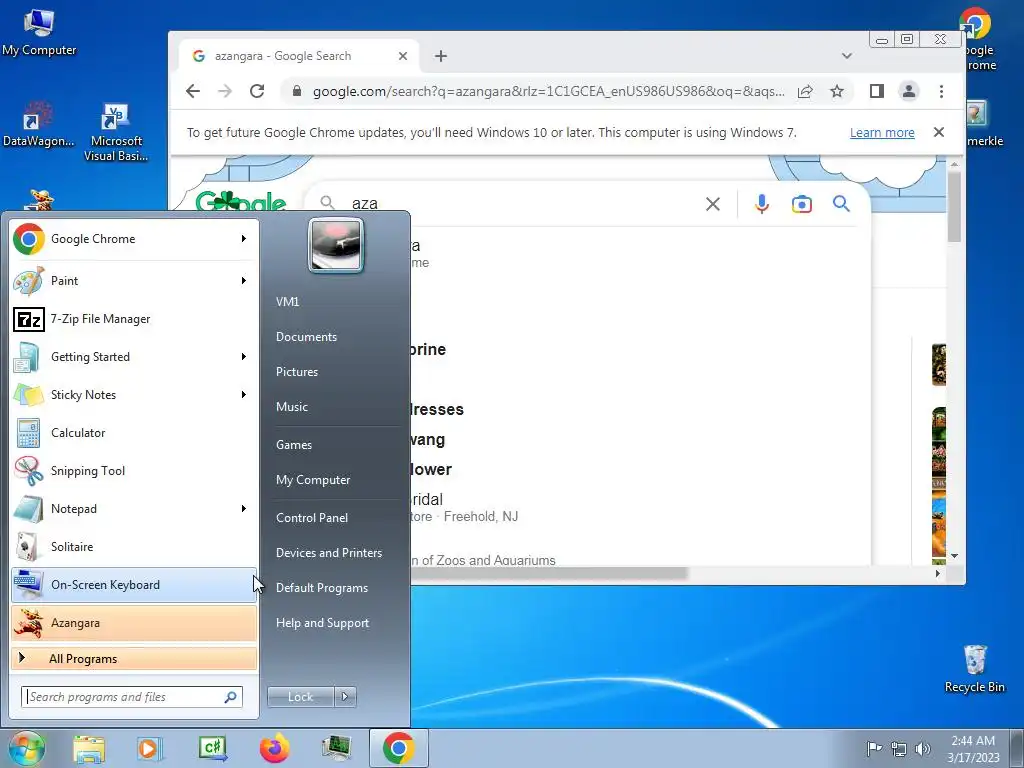Open VM1 user folder

[x=287, y=302]
